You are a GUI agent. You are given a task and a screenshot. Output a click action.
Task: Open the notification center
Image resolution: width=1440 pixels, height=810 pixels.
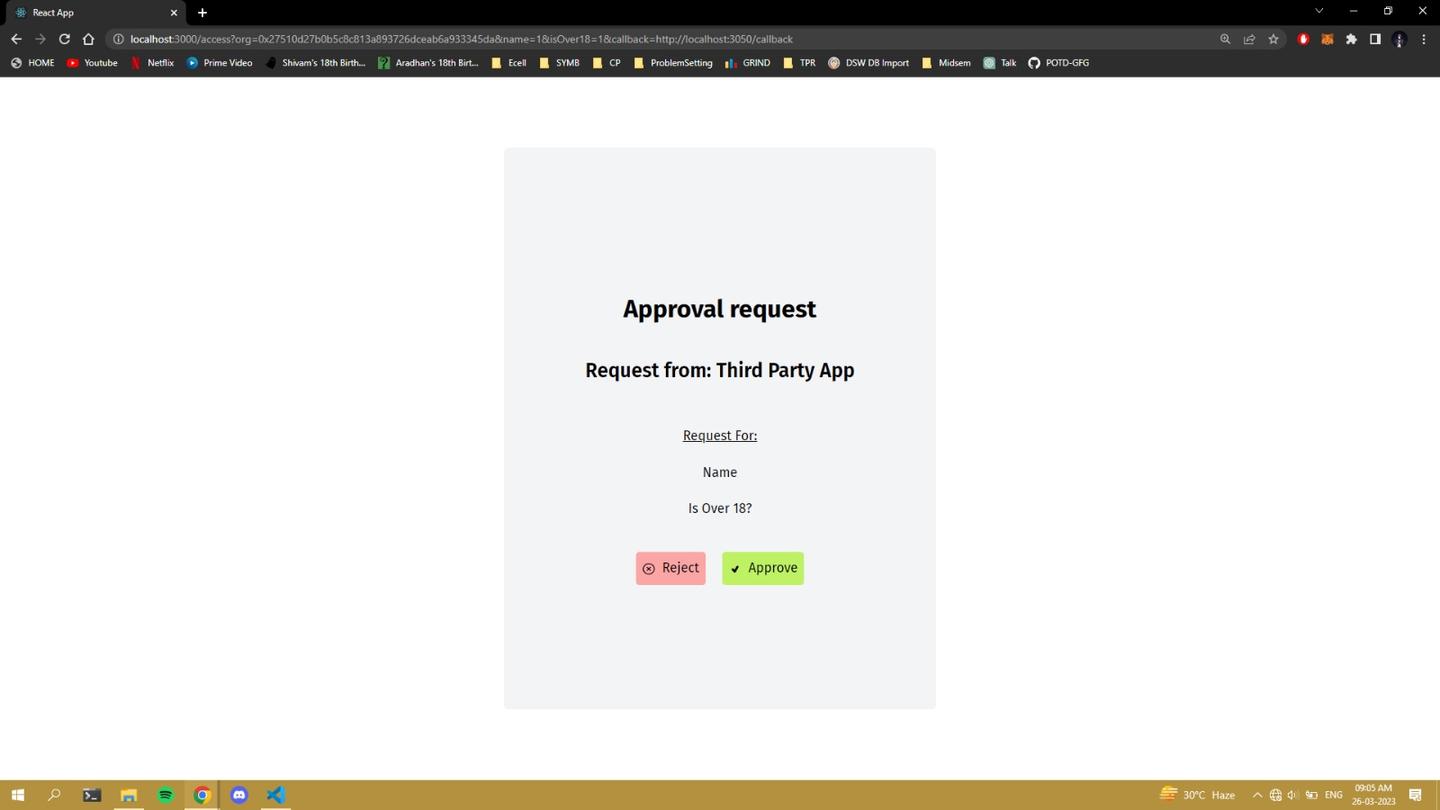1415,795
